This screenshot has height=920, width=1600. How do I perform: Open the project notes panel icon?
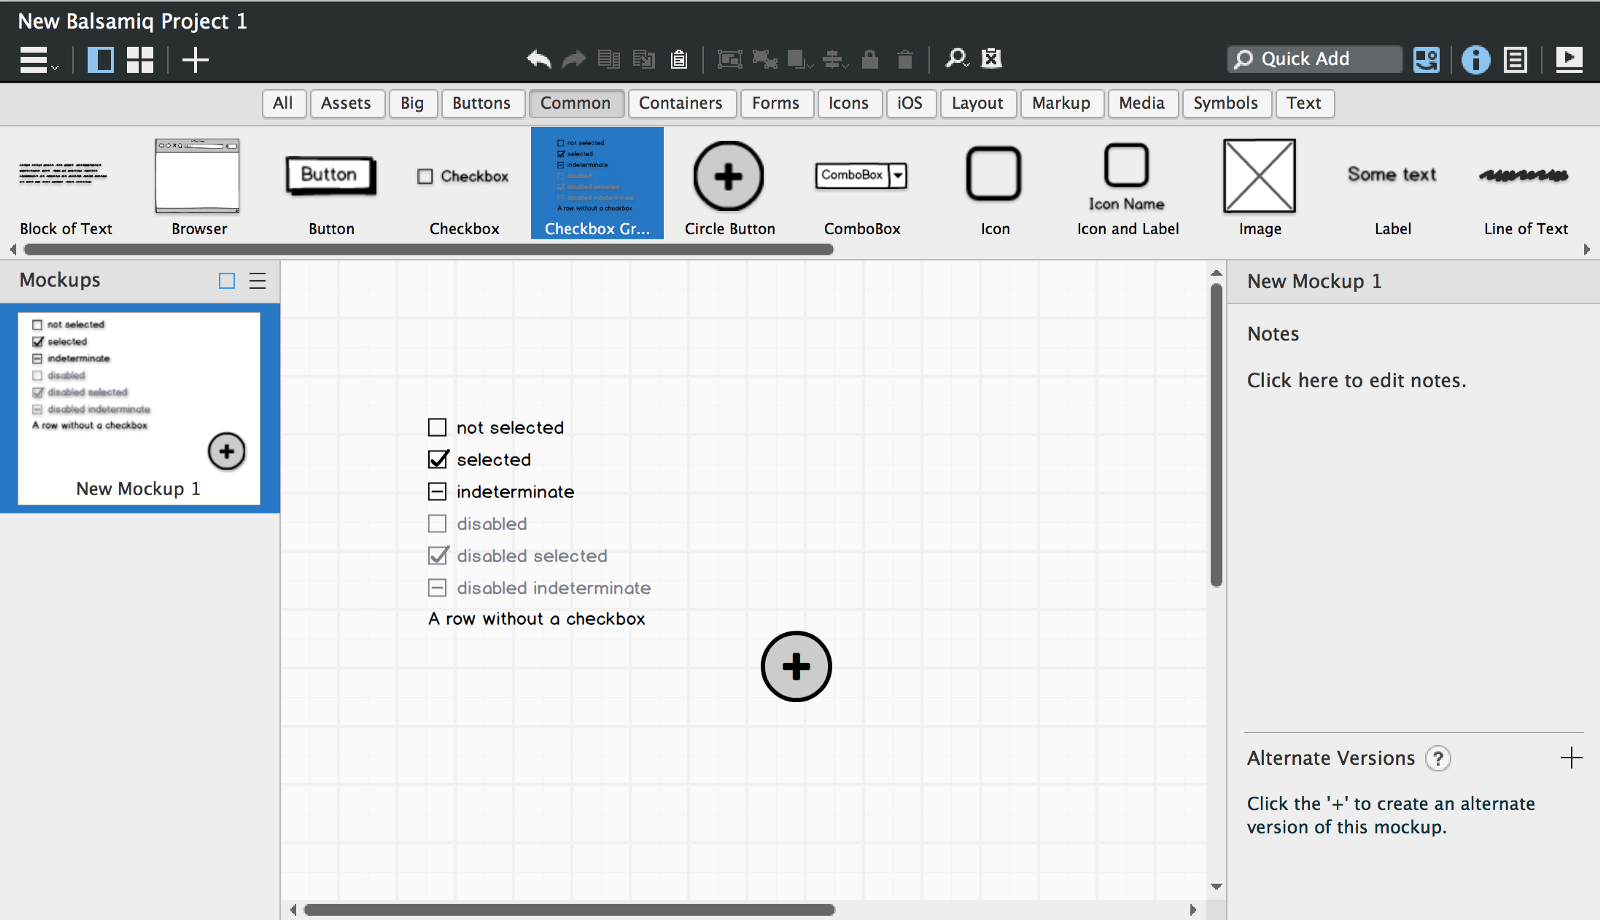(x=1515, y=60)
